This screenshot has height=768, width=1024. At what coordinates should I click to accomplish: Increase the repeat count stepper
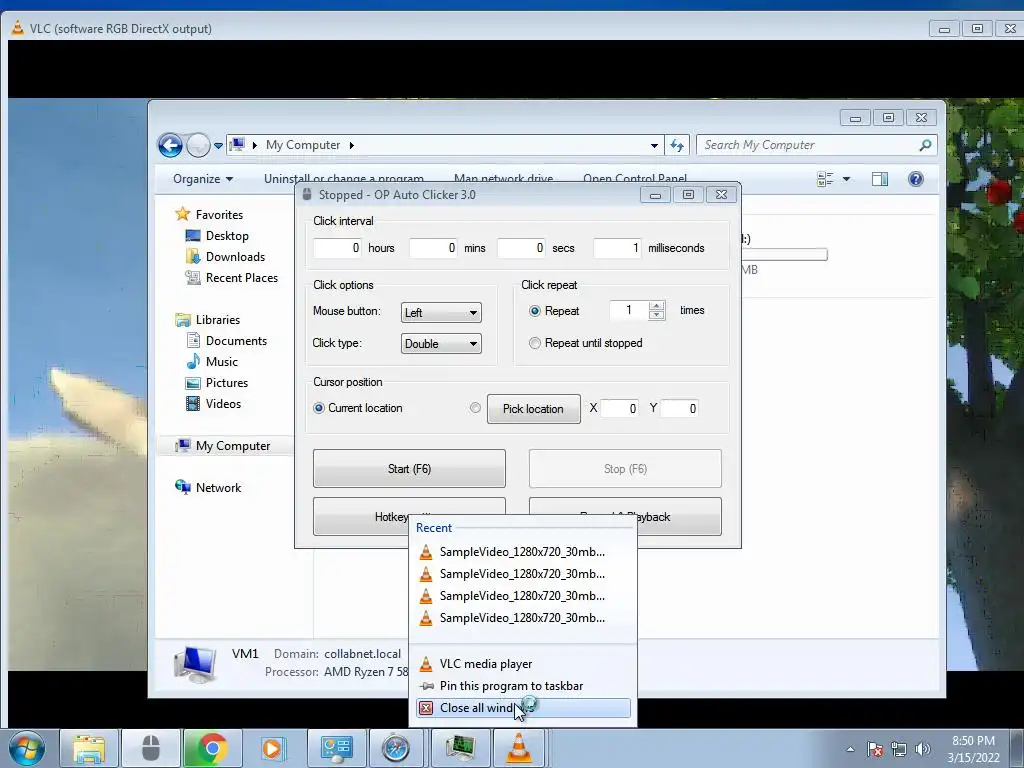(657, 306)
